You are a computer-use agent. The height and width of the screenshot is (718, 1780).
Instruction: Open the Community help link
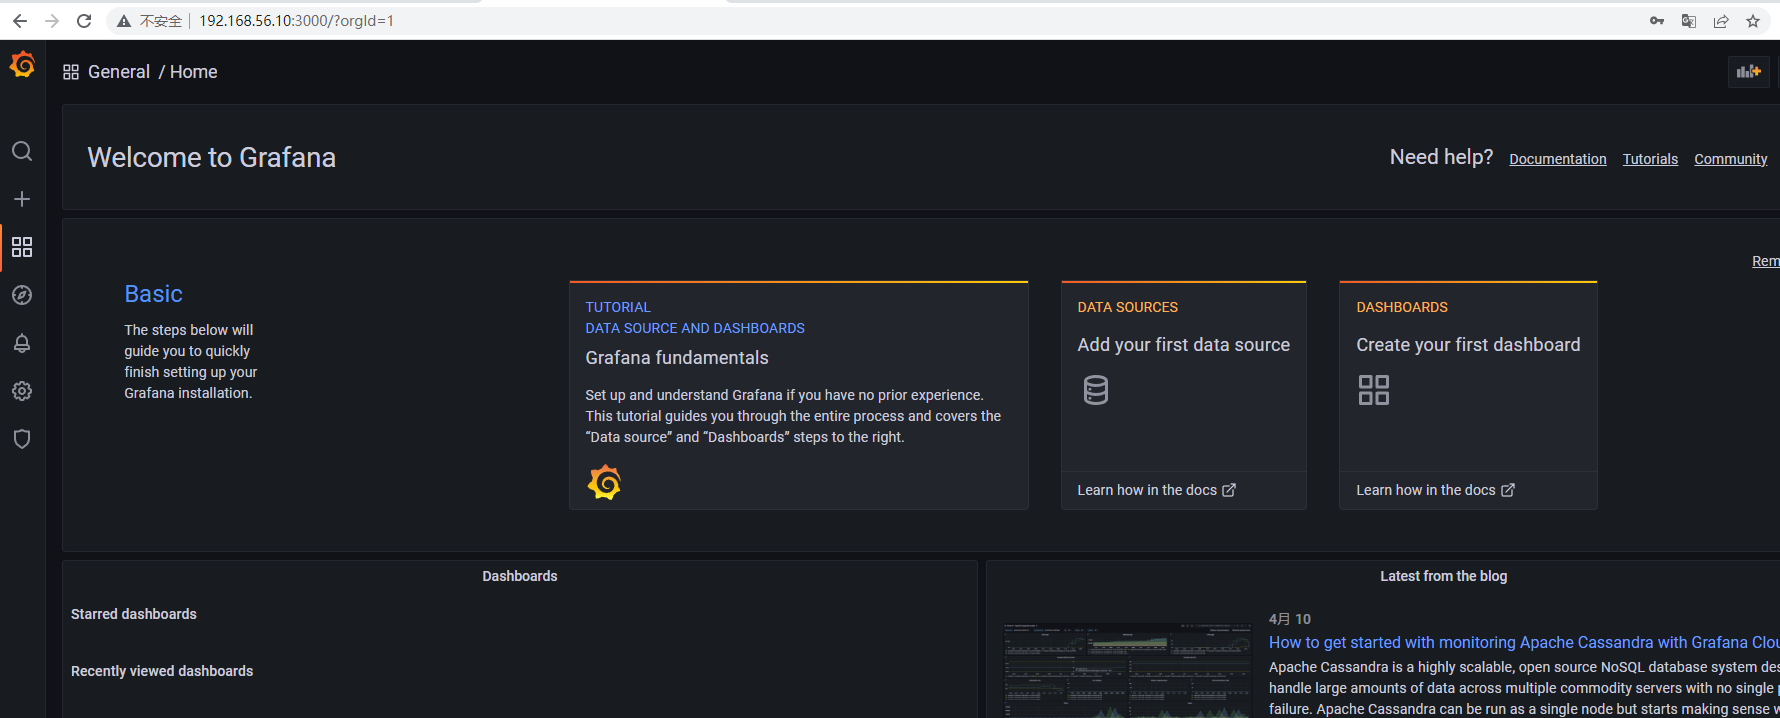(x=1731, y=159)
